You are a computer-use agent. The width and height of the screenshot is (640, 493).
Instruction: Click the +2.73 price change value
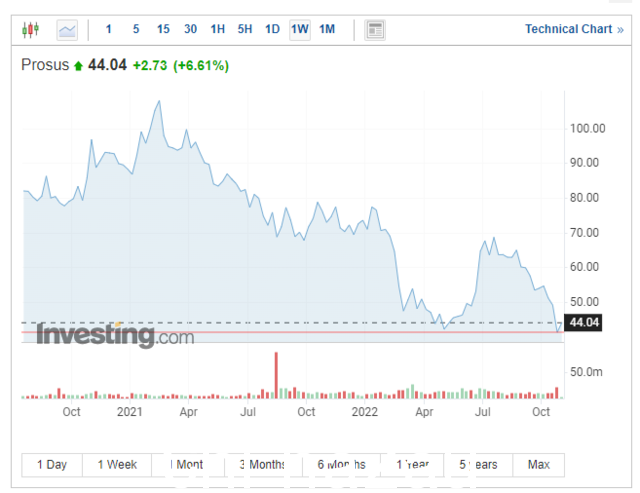150,66
